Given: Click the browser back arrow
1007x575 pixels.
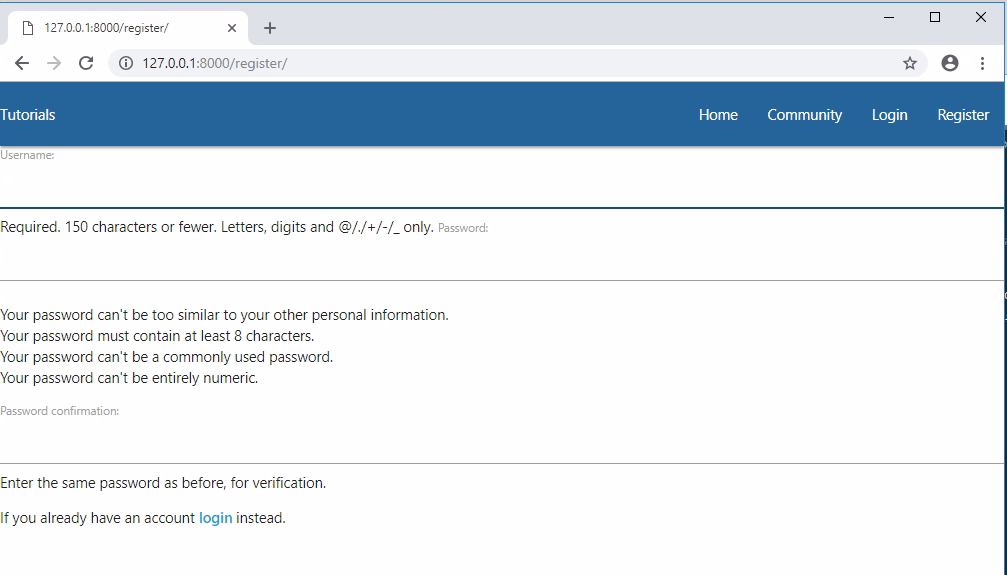Looking at the screenshot, I should 22,63.
